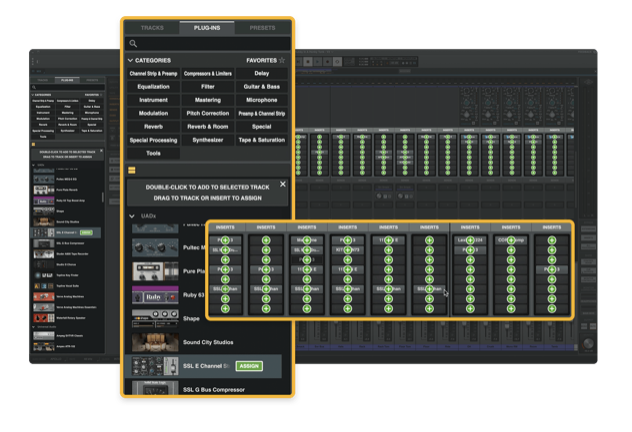The width and height of the screenshot is (632, 432).
Task: Click plus icon on the Lex 224 insert slot
Action: click(470, 240)
